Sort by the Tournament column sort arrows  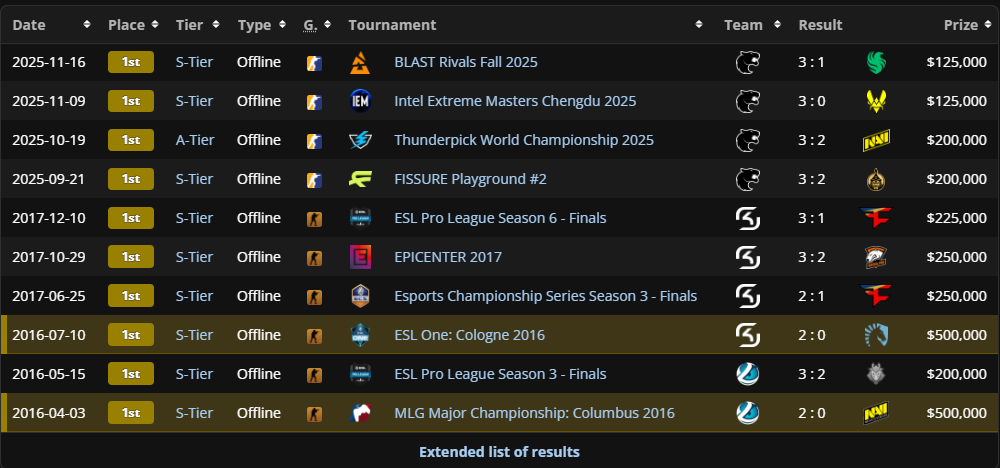(x=702, y=25)
